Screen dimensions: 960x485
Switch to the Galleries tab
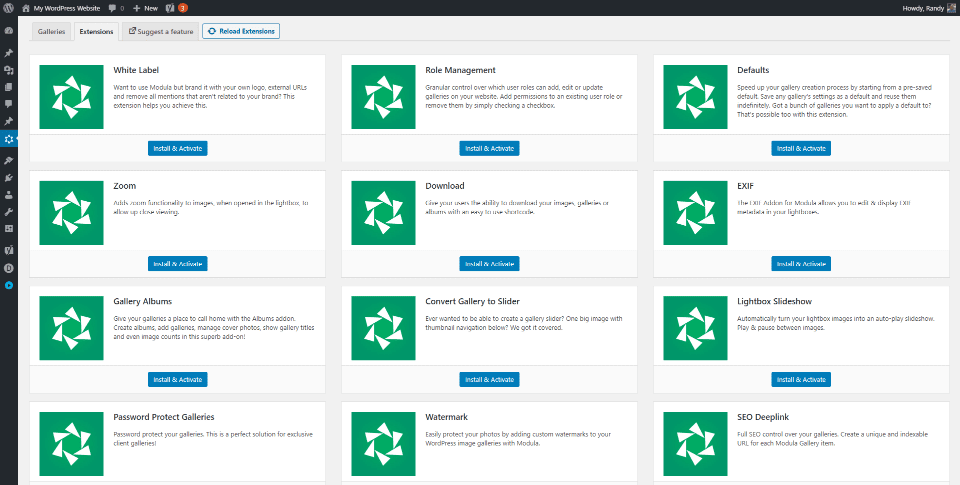click(x=52, y=31)
